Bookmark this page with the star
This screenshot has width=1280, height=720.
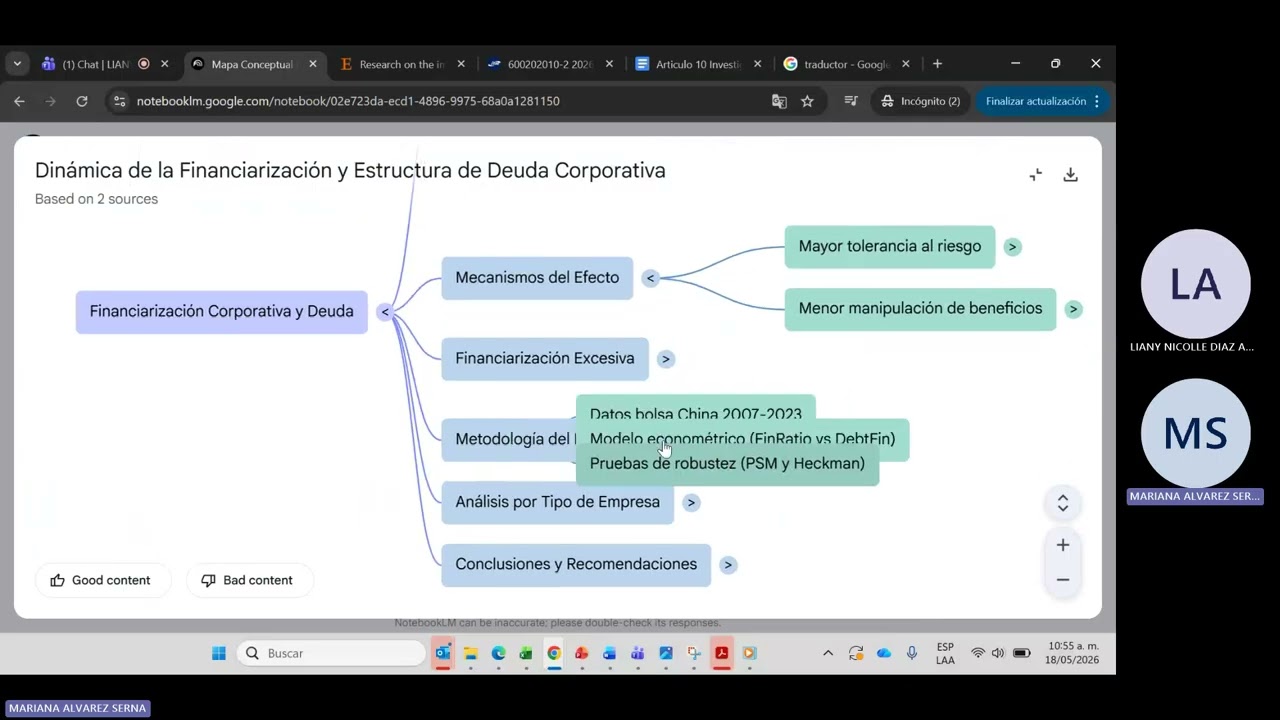[807, 101]
